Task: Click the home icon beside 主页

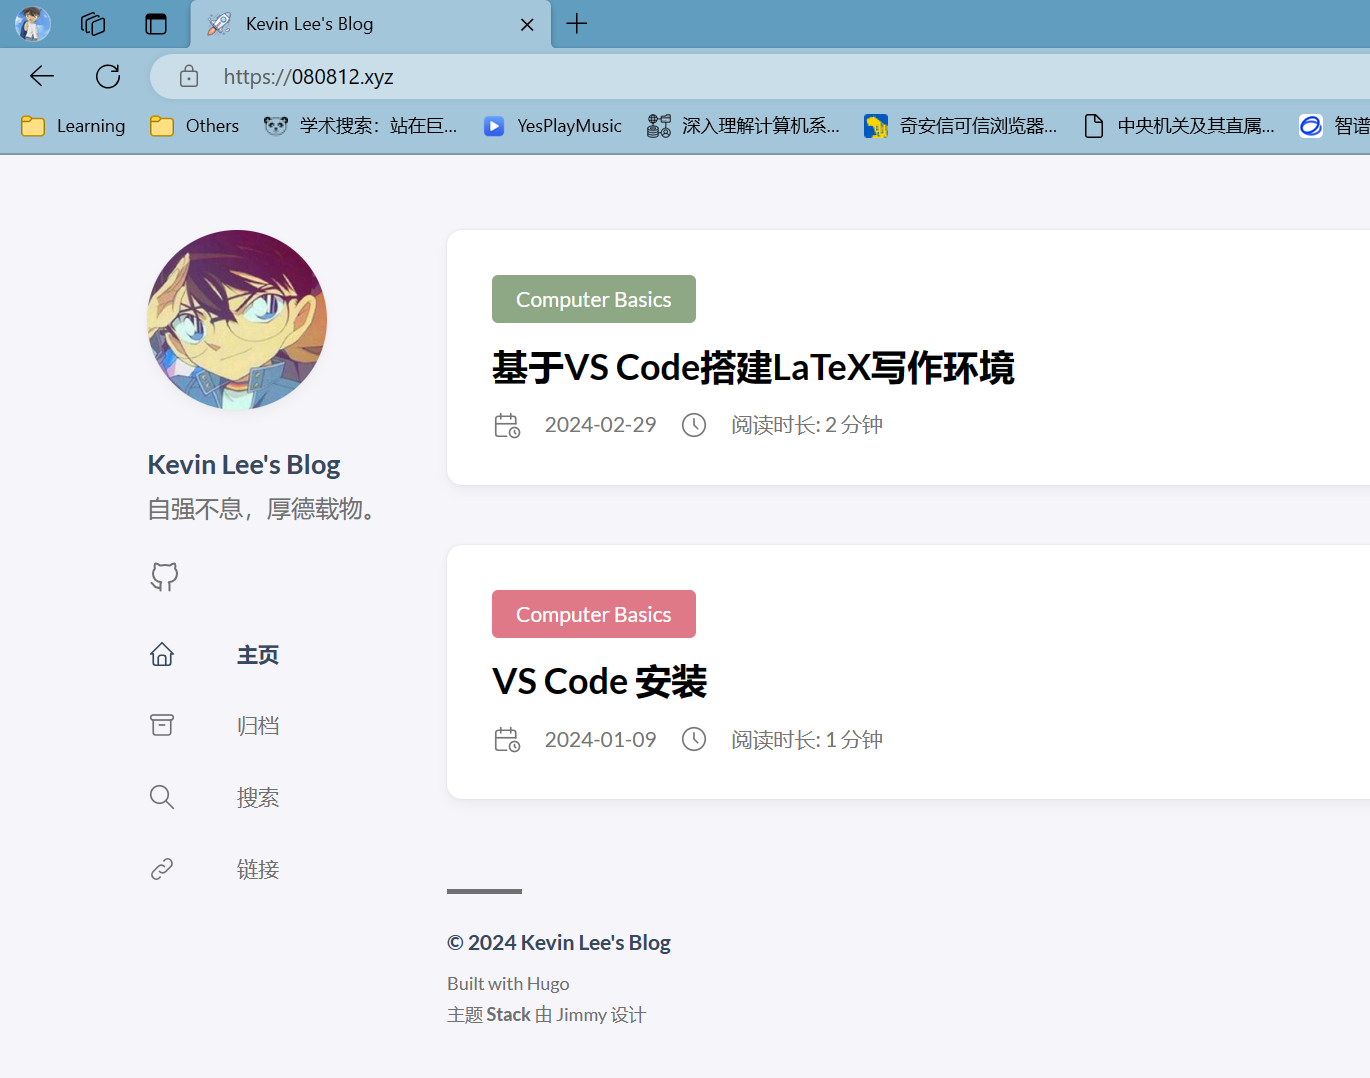Action: [162, 654]
